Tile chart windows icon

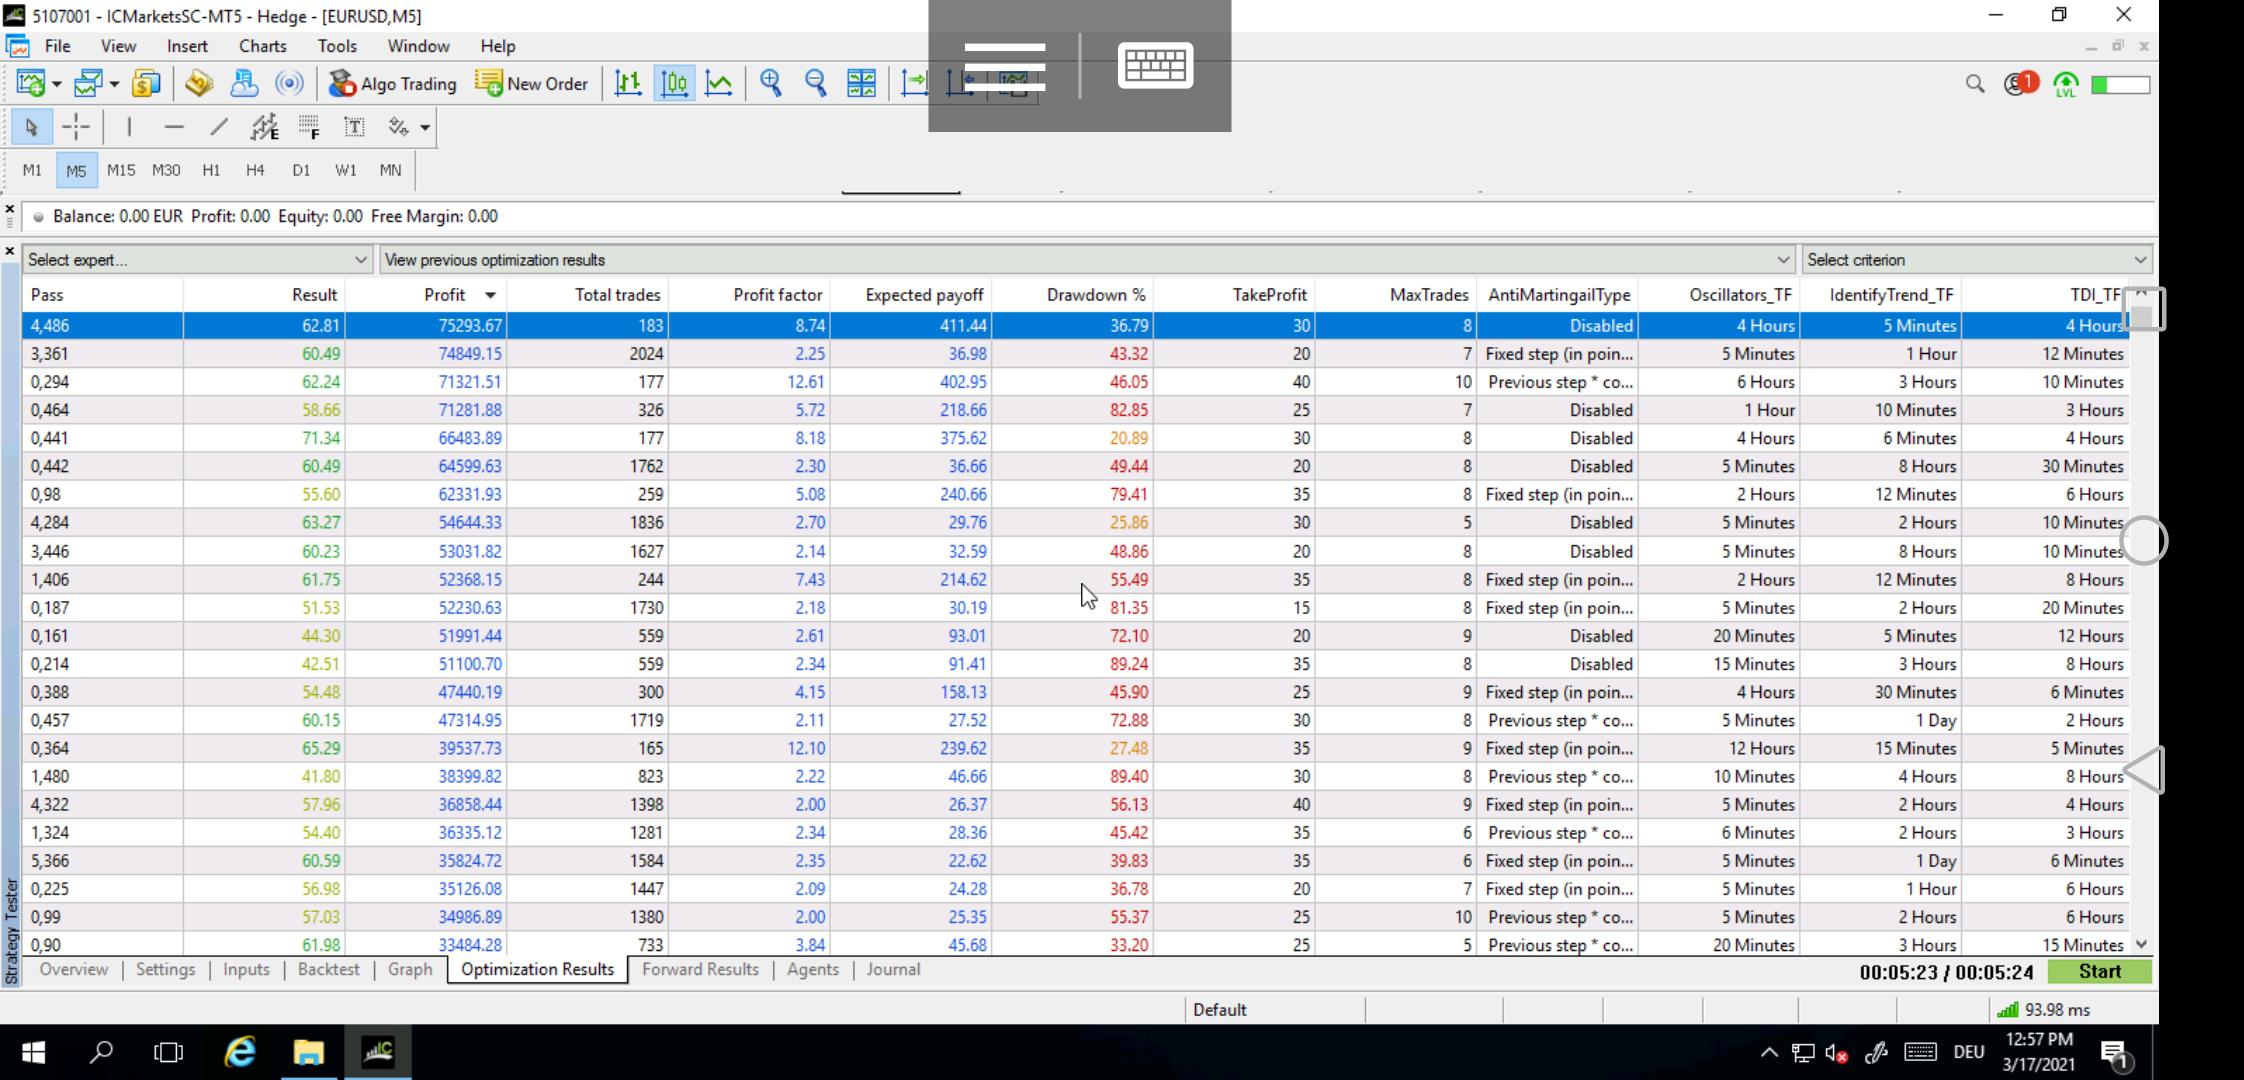[x=861, y=84]
